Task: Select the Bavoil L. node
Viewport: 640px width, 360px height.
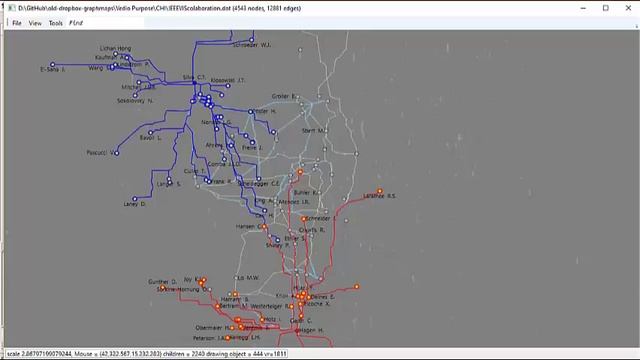Action: pos(151,133)
